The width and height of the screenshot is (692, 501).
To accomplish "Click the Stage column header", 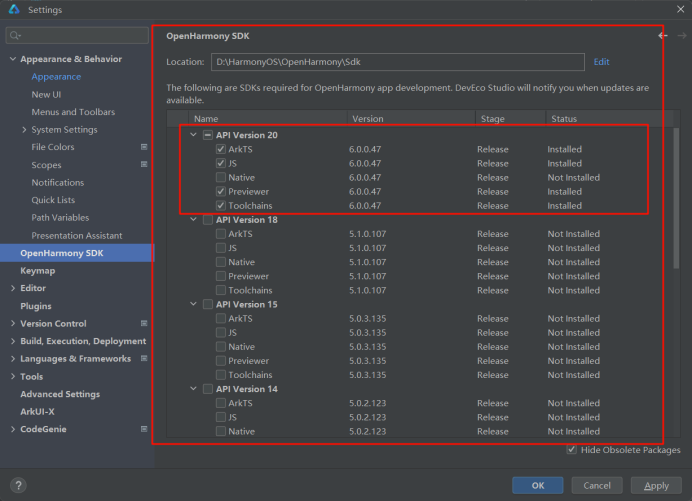I will tap(511, 119).
